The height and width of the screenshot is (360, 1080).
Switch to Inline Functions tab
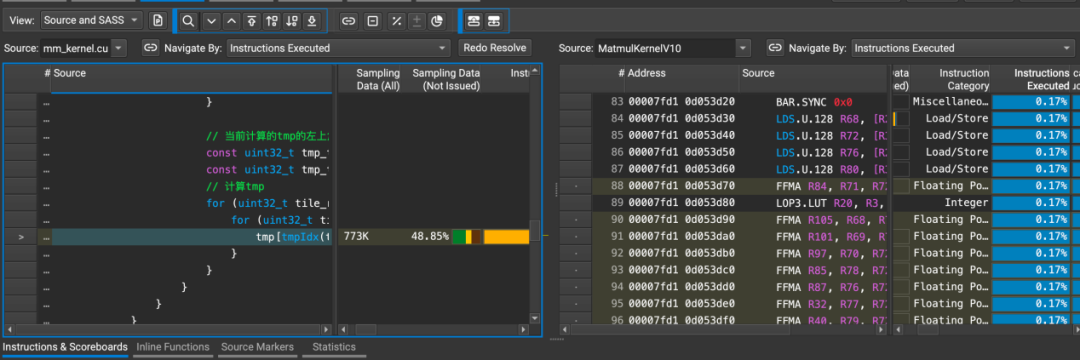point(173,347)
